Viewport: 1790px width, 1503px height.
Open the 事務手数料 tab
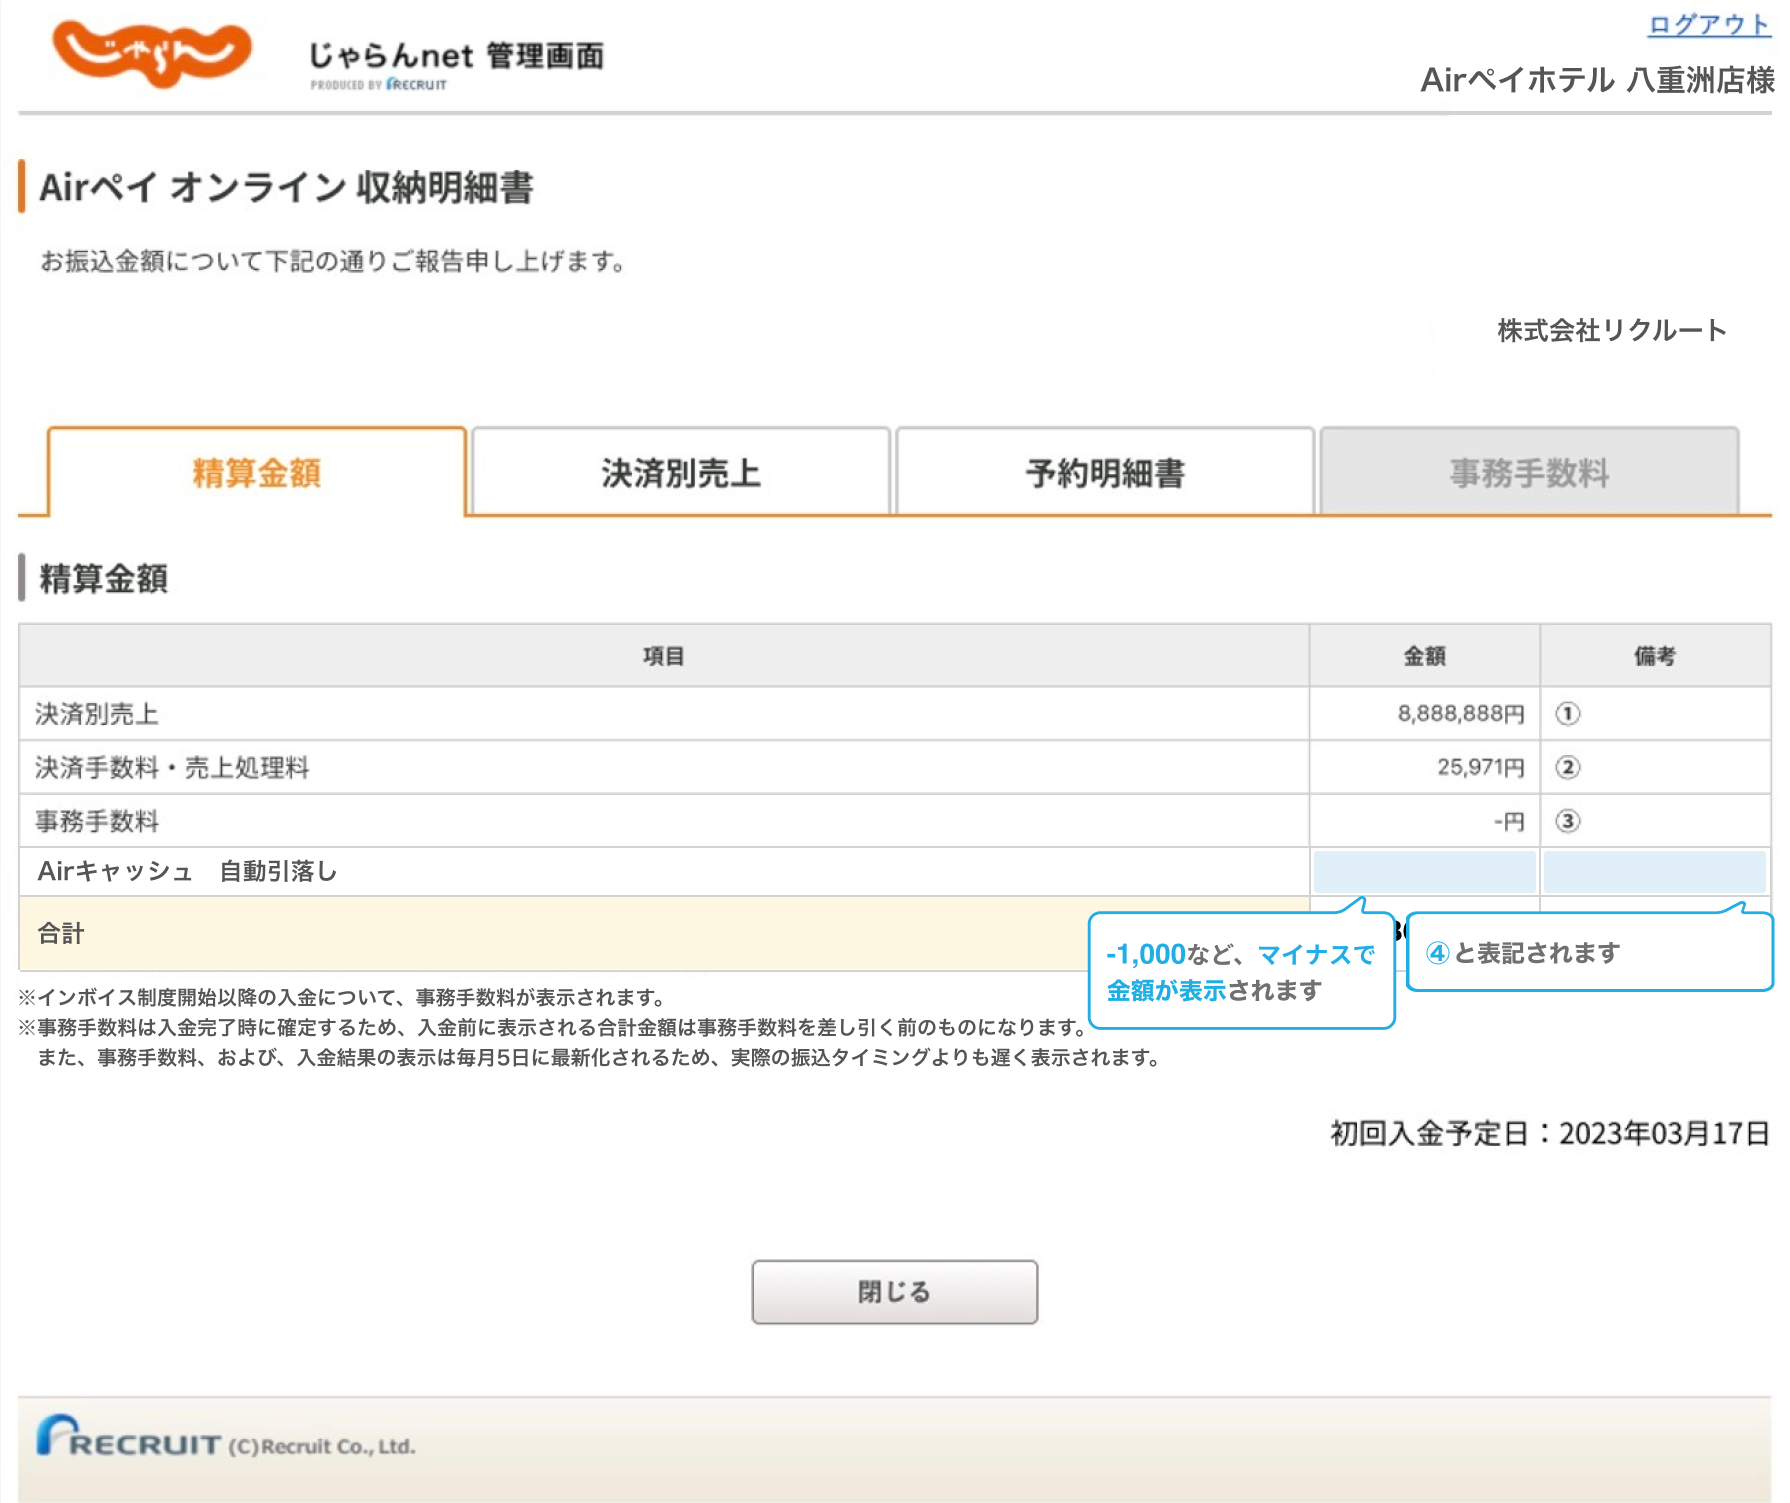1529,472
